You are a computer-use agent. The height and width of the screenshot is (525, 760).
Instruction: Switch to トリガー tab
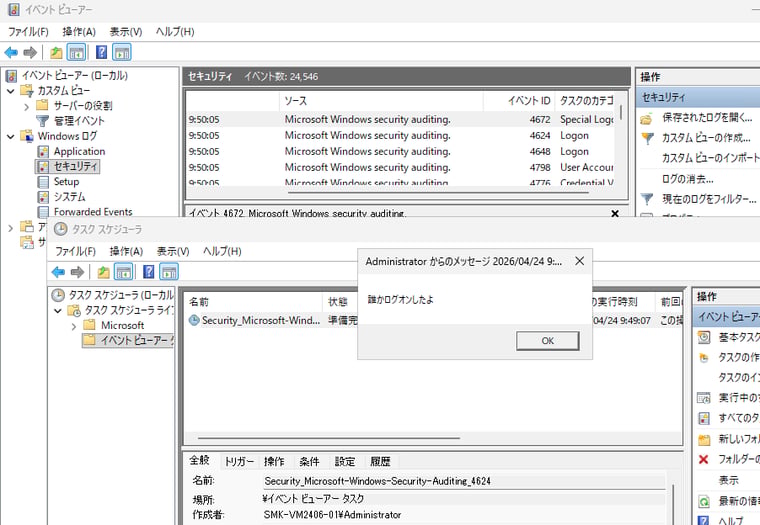[x=239, y=462]
